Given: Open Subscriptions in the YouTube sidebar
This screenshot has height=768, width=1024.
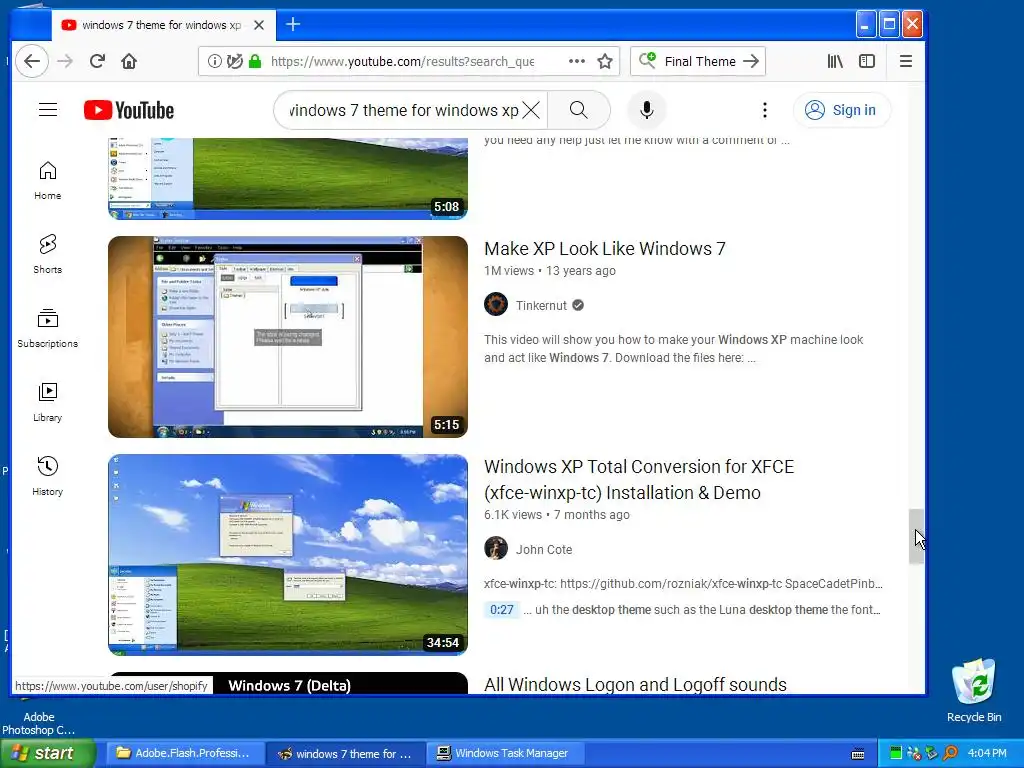Looking at the screenshot, I should (48, 328).
